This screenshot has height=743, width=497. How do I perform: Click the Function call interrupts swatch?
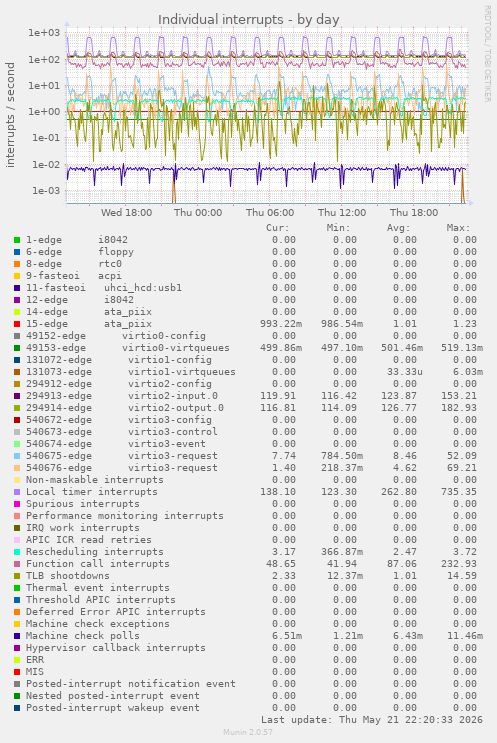[x=17, y=564]
